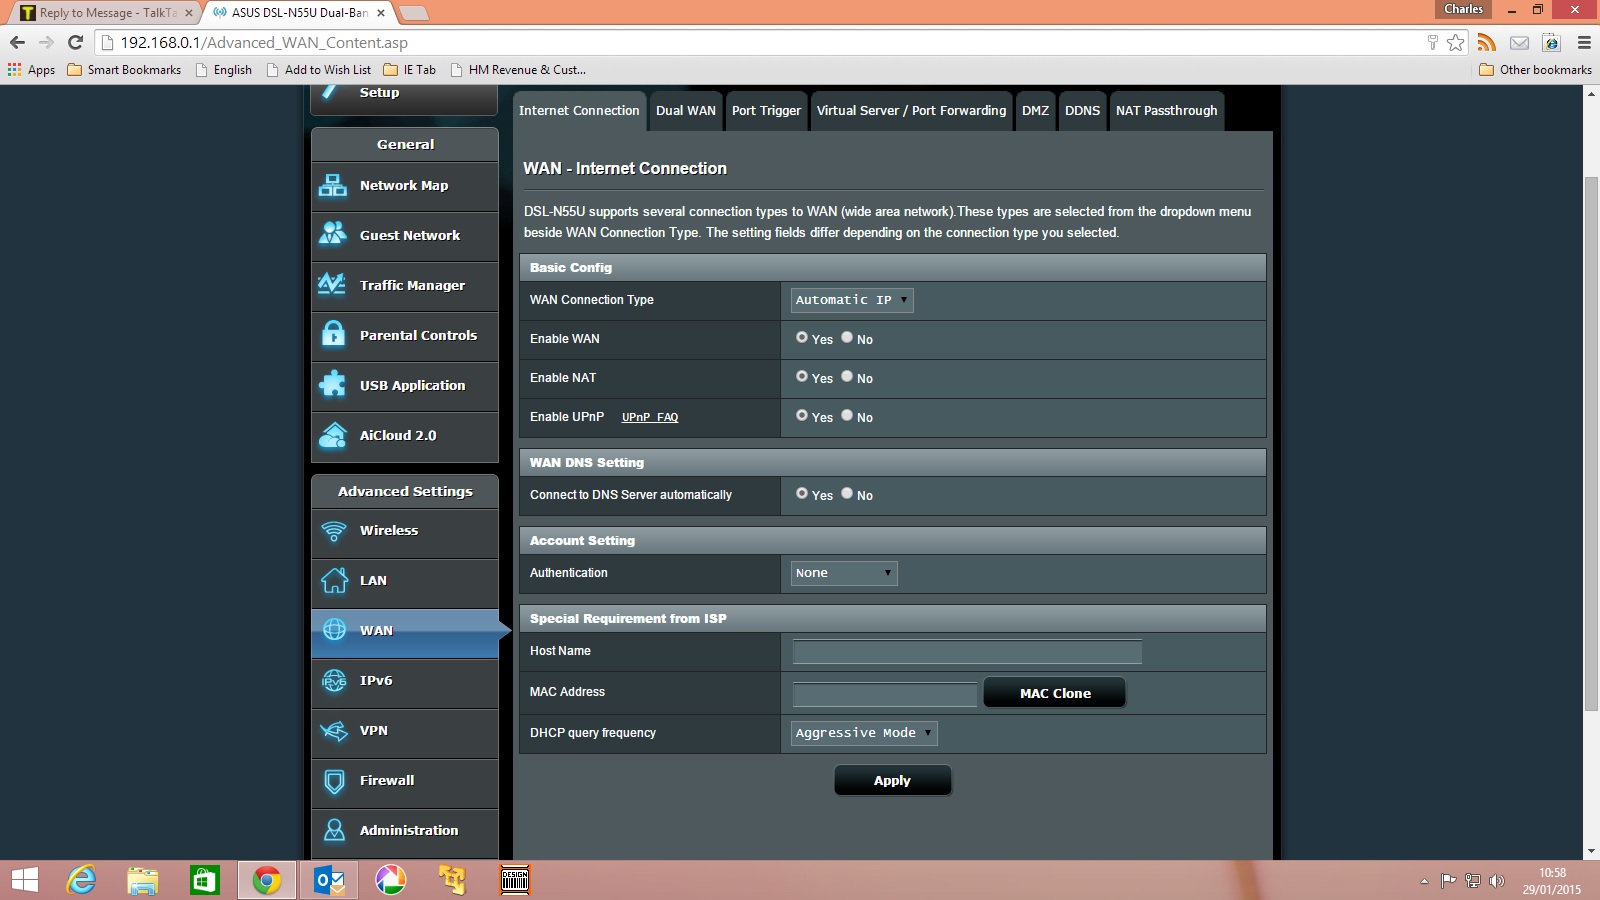Open Parental Controls

click(417, 336)
